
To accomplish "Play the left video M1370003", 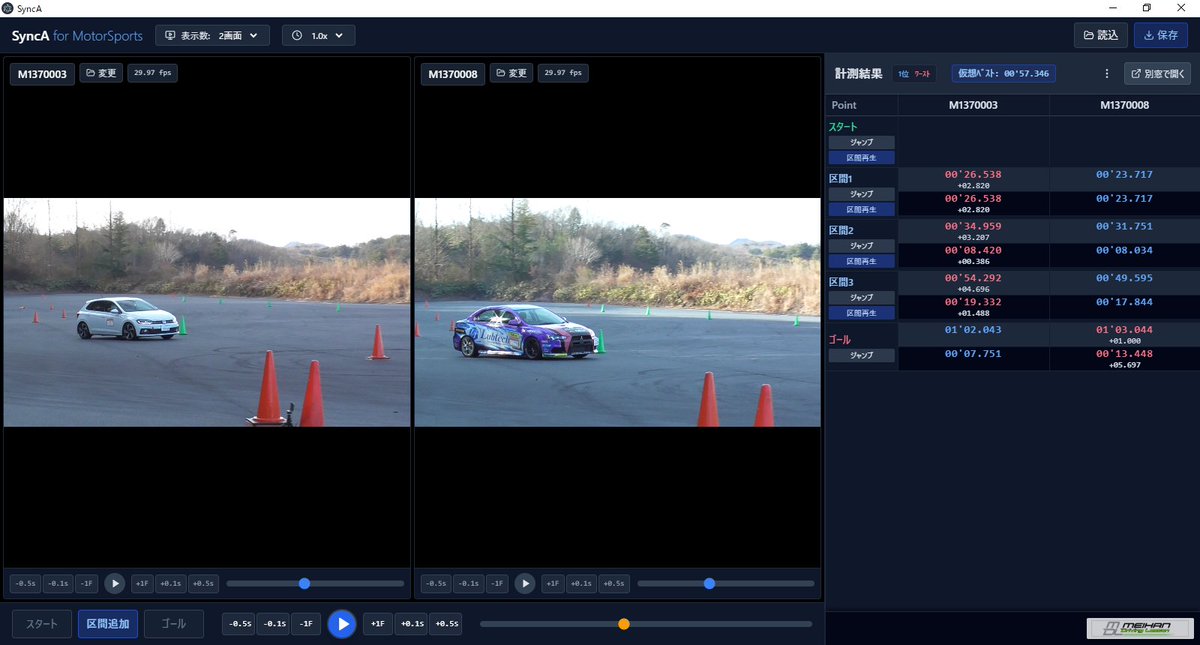I will pos(115,583).
